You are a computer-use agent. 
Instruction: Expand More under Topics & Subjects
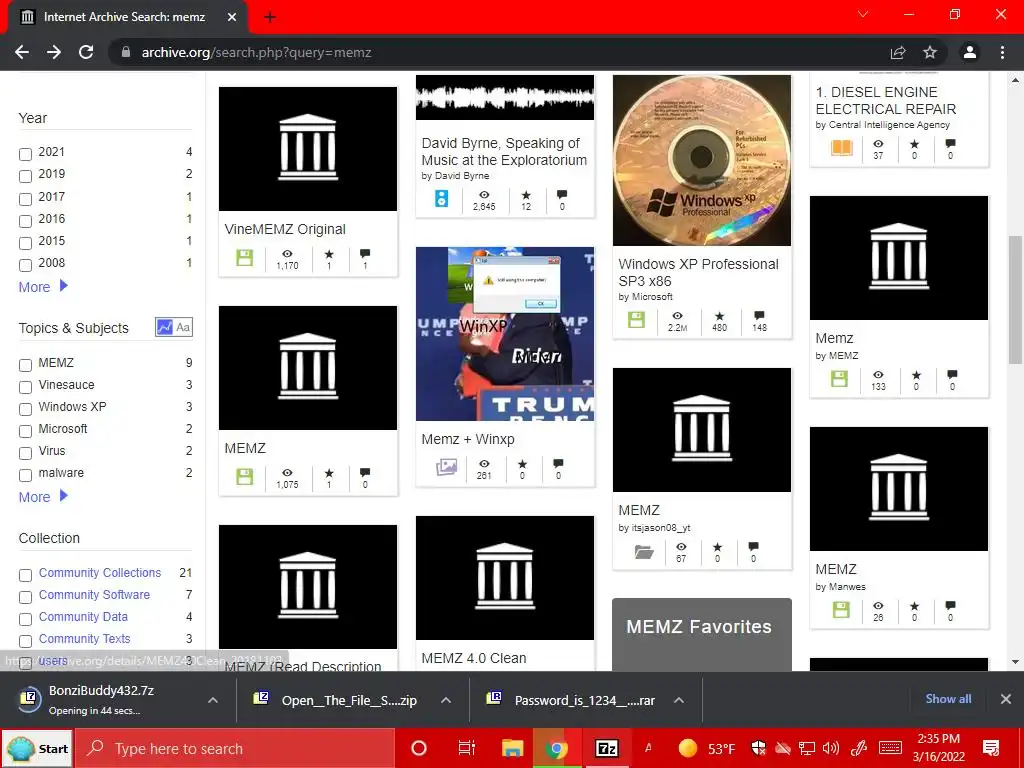click(x=43, y=497)
